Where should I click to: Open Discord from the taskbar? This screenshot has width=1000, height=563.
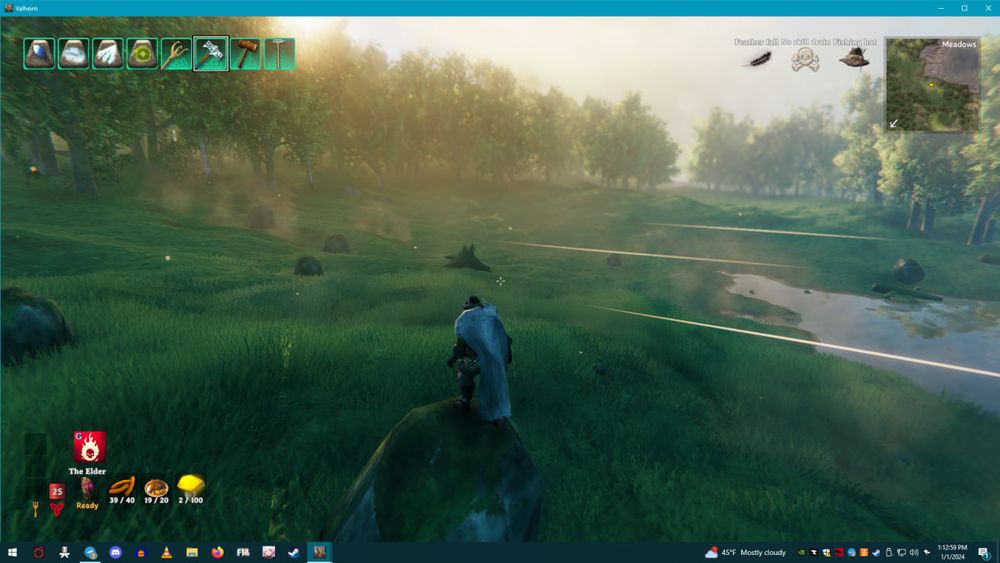coord(115,552)
